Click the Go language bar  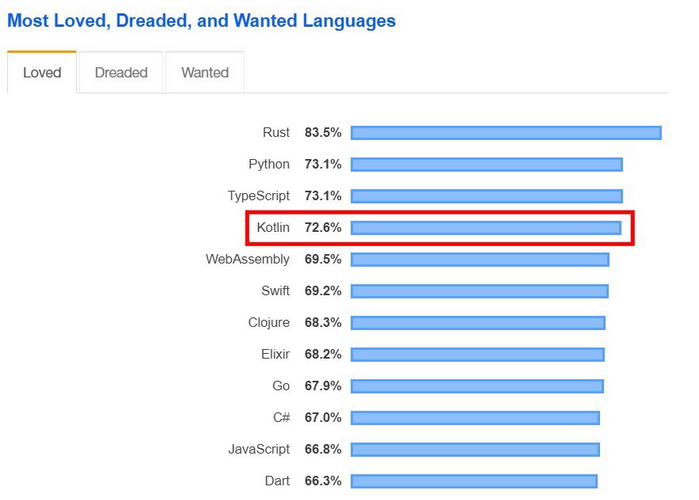point(477,386)
